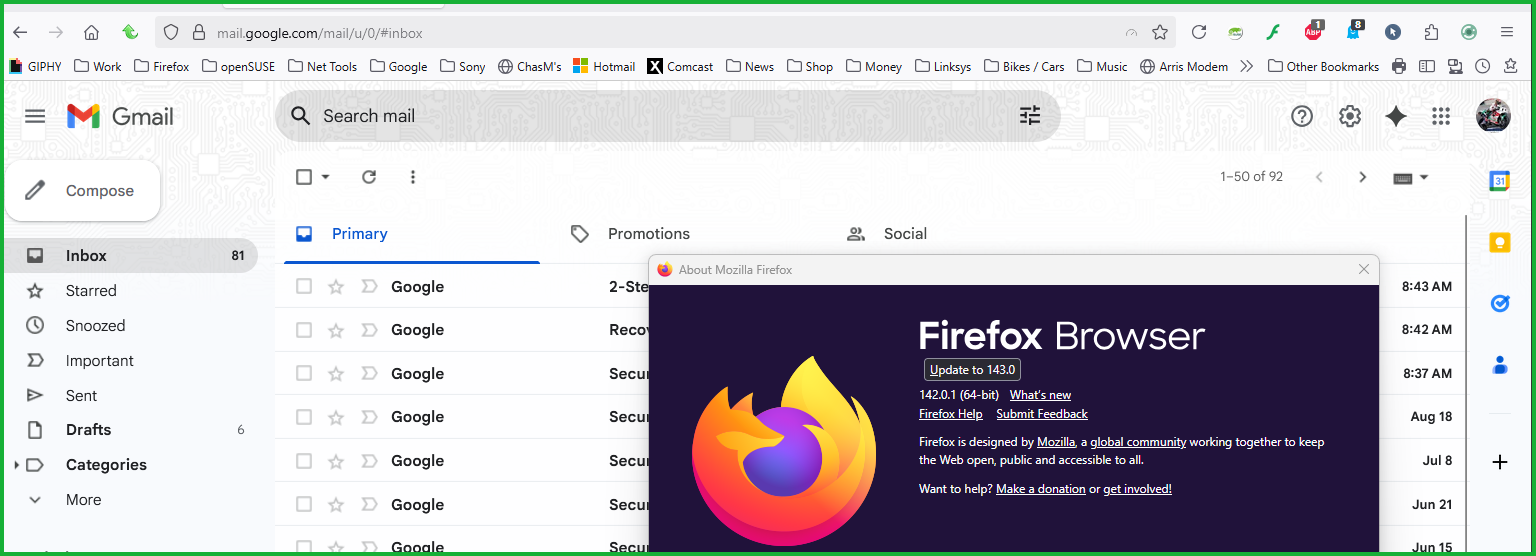Open Google apps grid
This screenshot has width=1536, height=556.
(x=1441, y=116)
